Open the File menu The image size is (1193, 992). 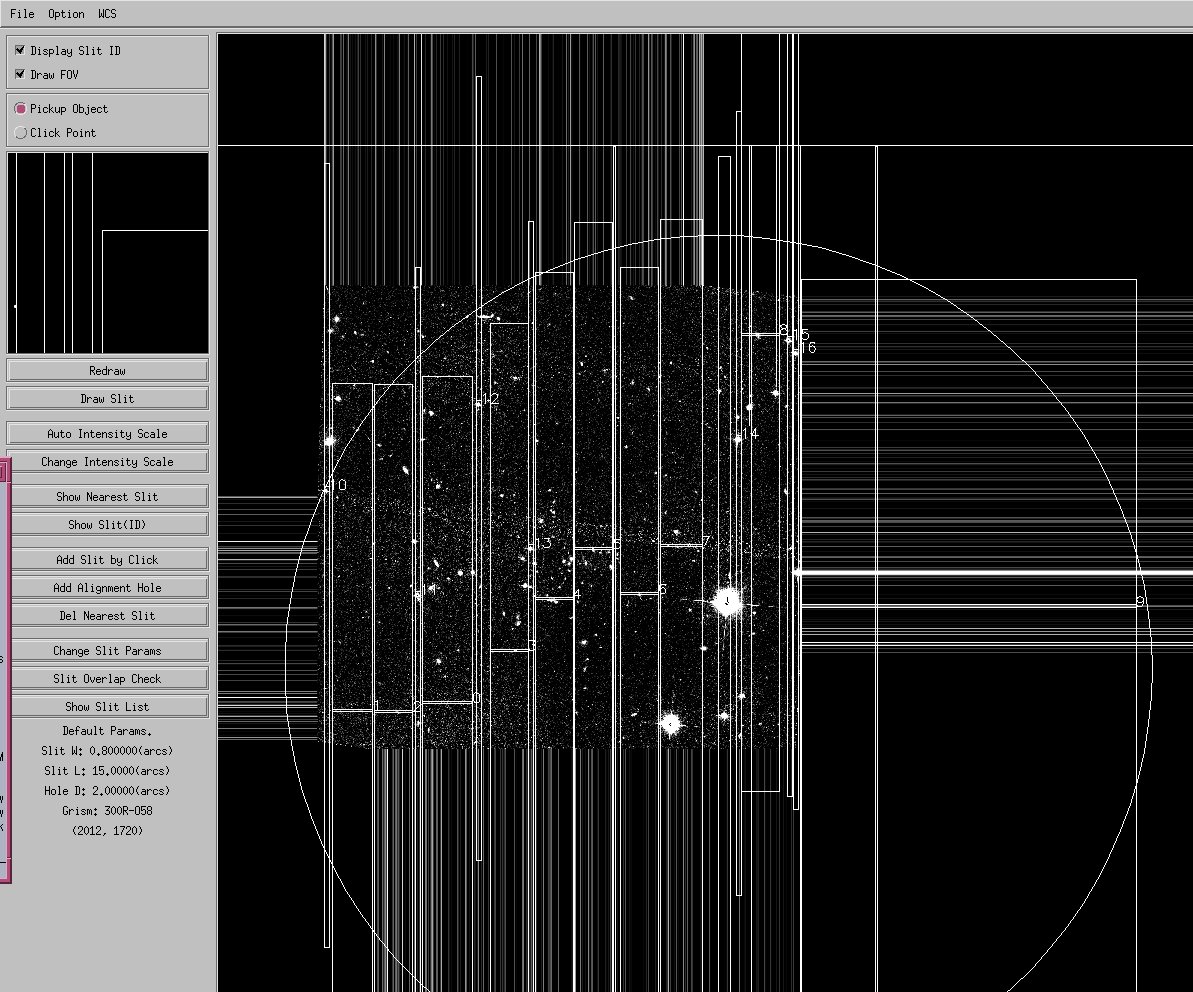(x=22, y=14)
